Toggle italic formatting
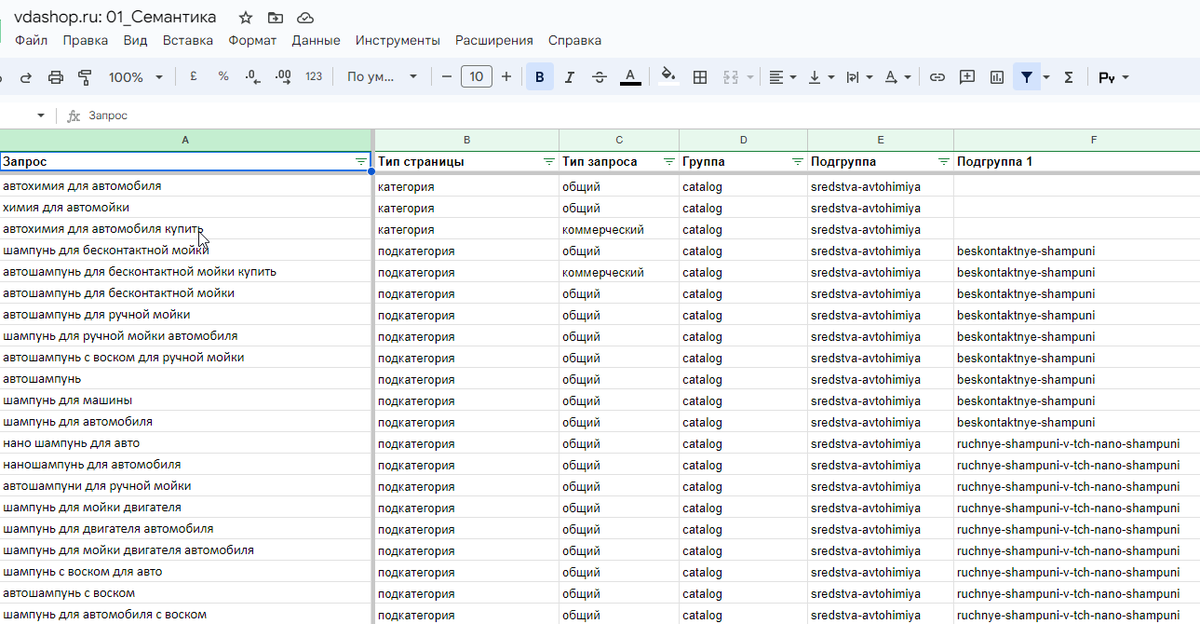Screen dimensions: 1200x624 click(x=570, y=77)
